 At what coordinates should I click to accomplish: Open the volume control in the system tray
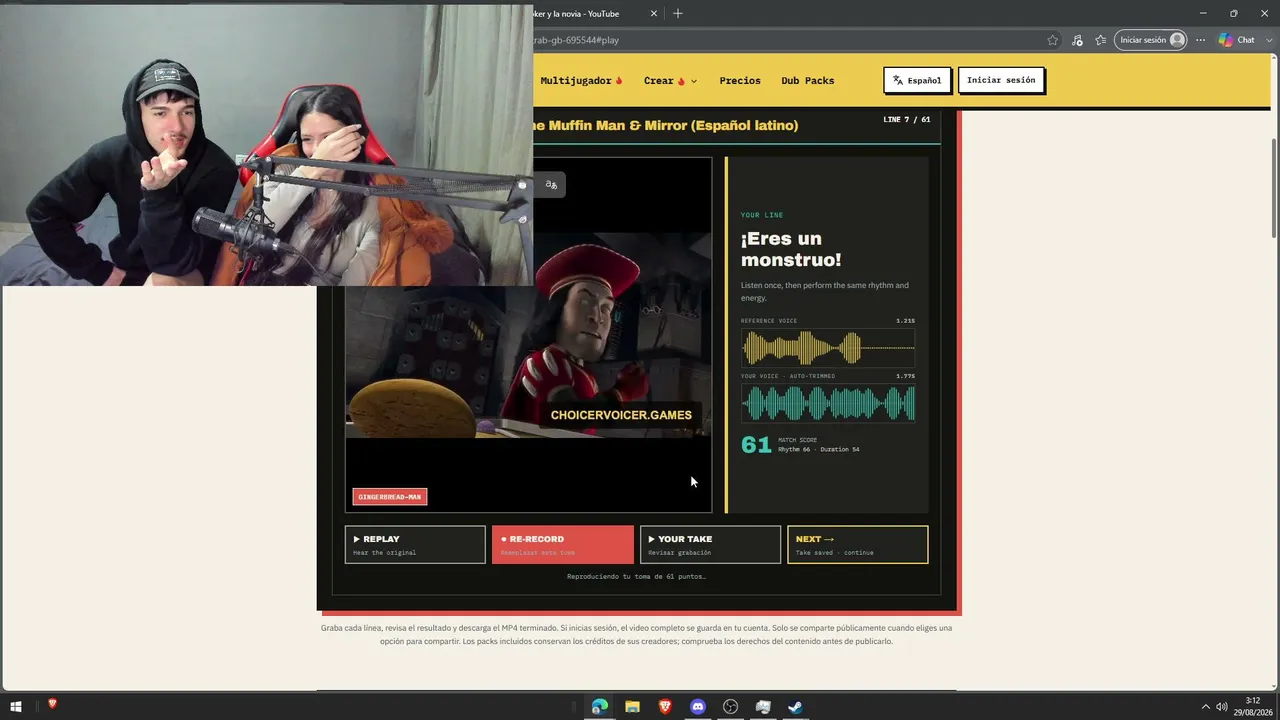1222,707
